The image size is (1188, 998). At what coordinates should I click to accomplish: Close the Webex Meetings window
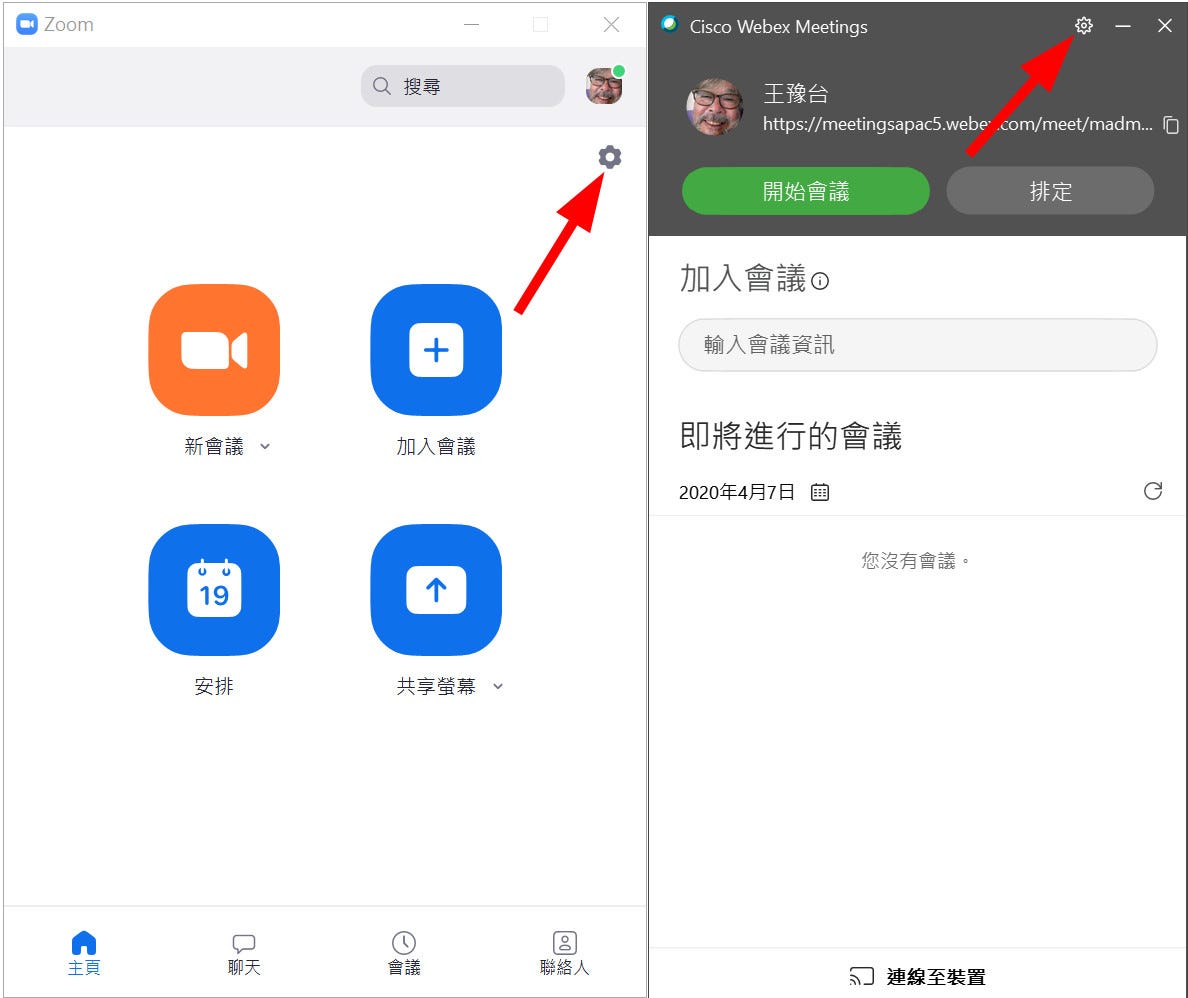pyautogui.click(x=1165, y=26)
